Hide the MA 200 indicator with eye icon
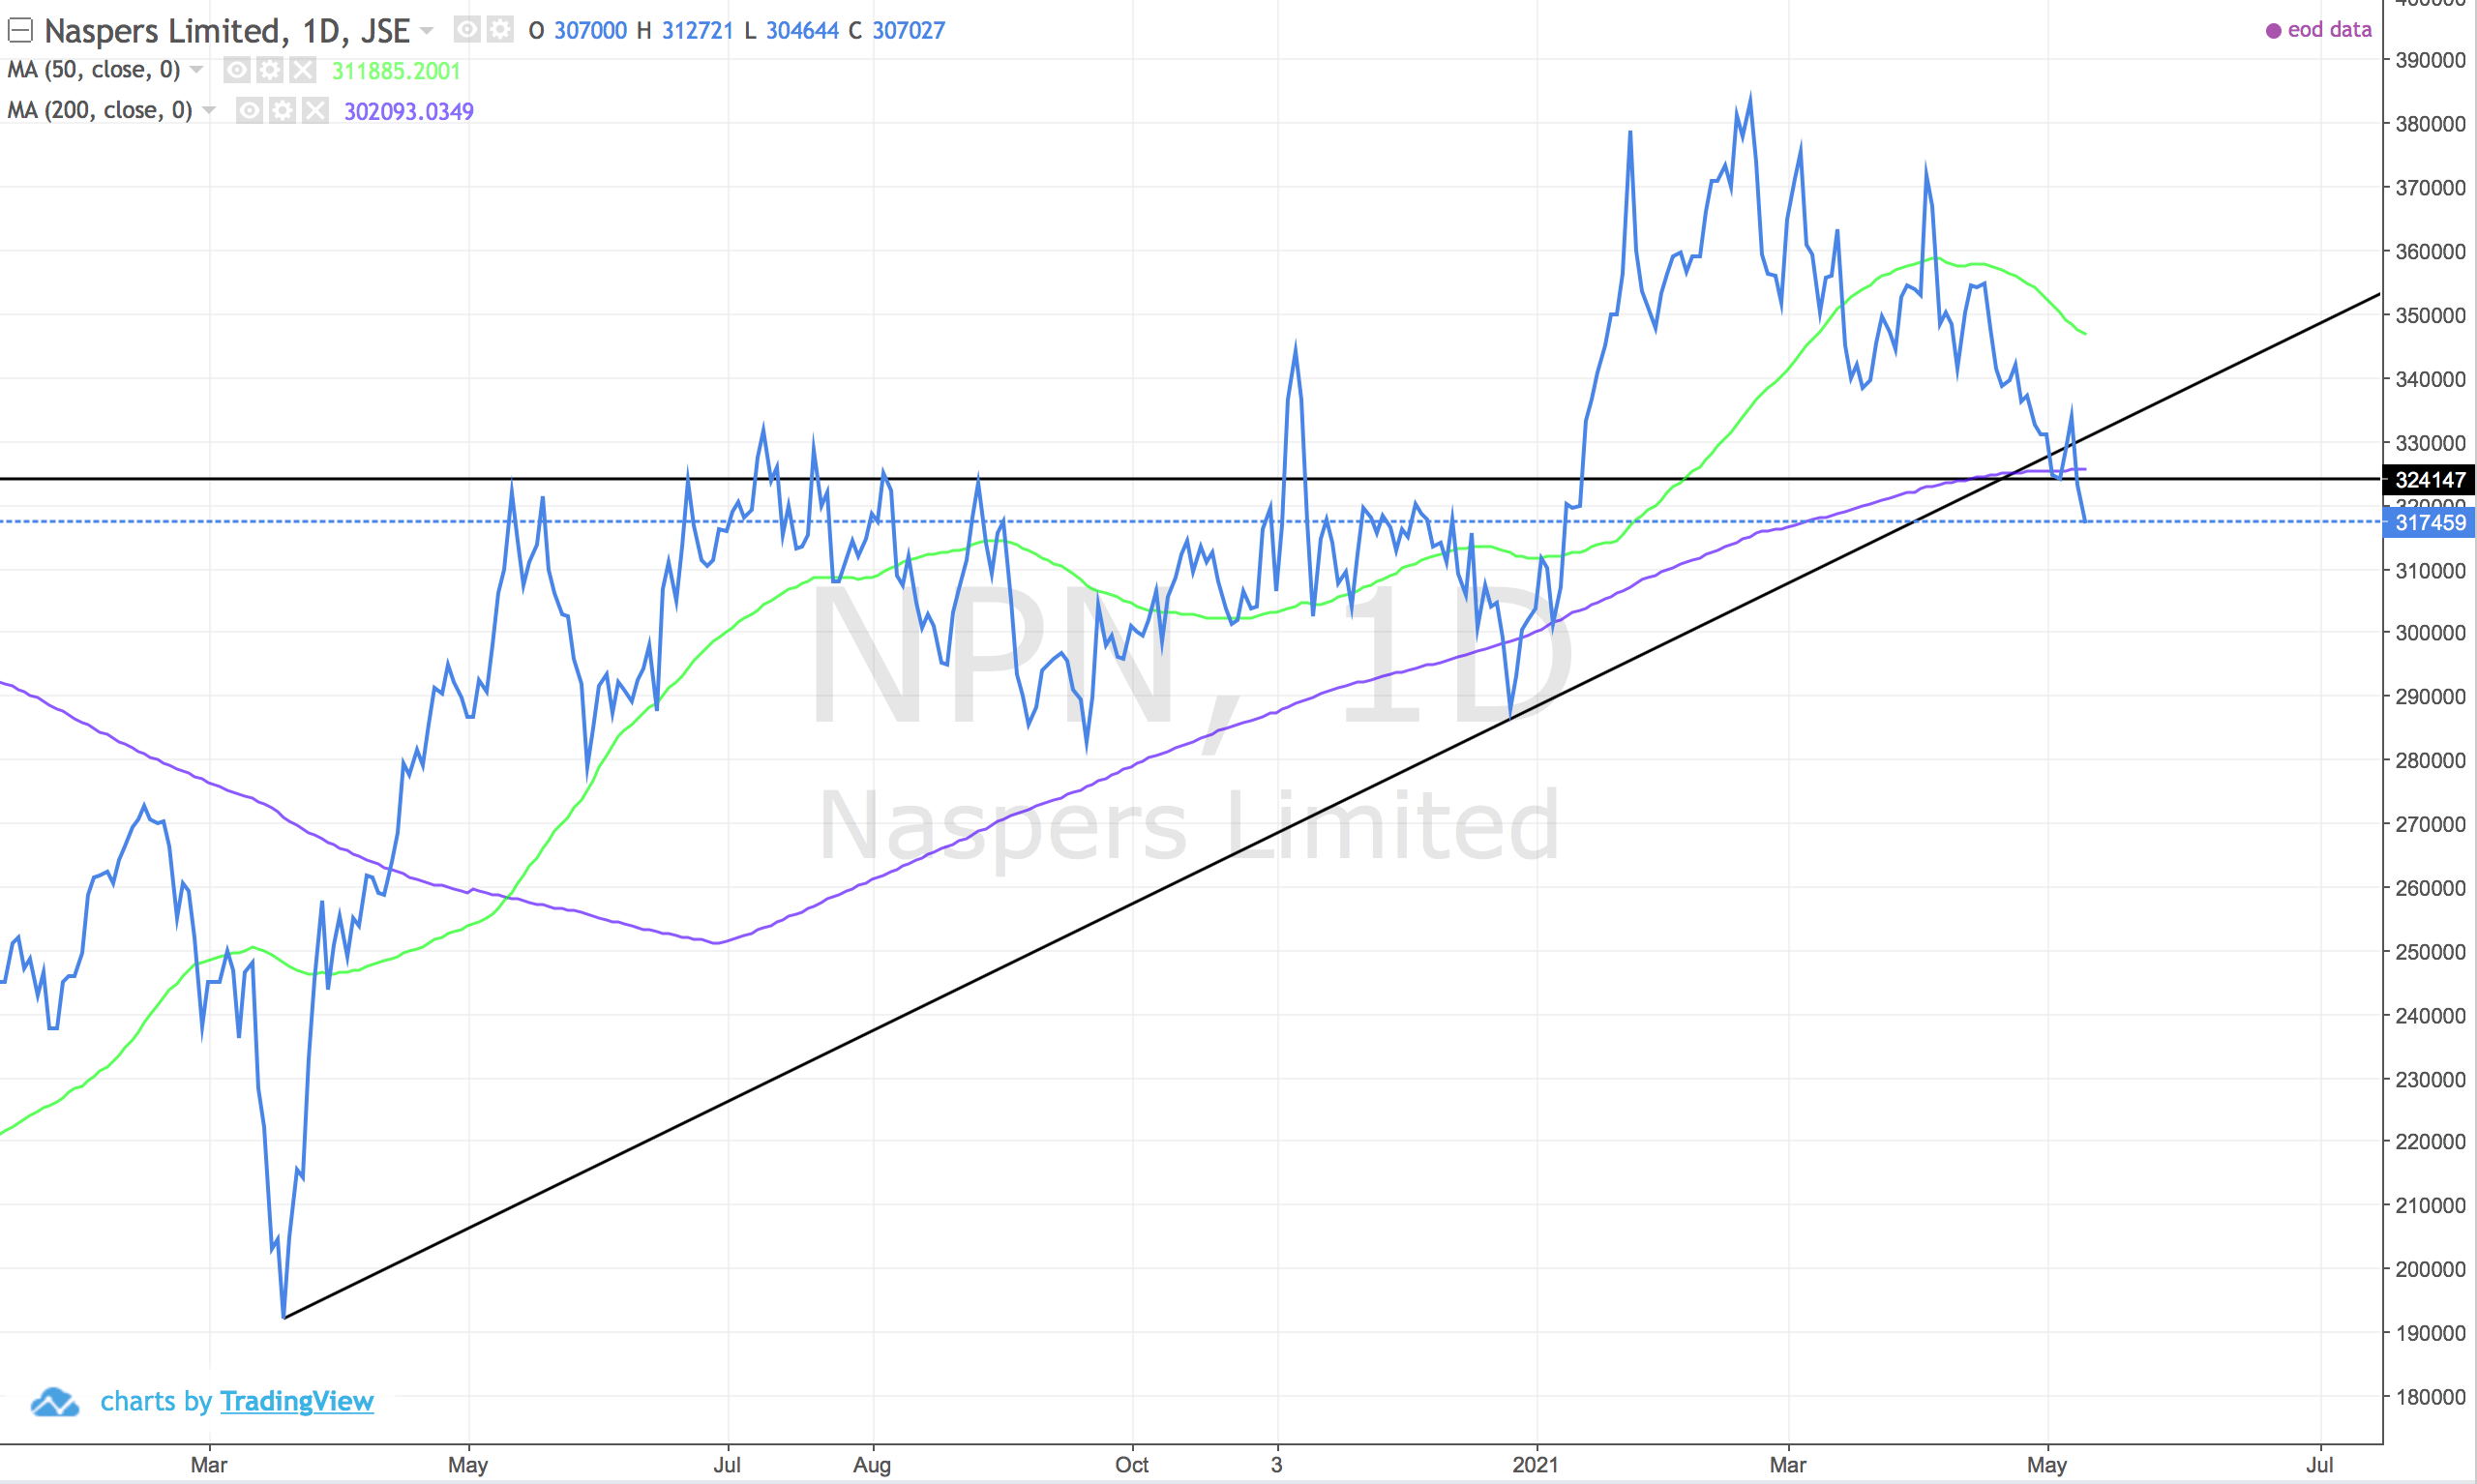Image resolution: width=2477 pixels, height=1484 pixels. coord(250,110)
